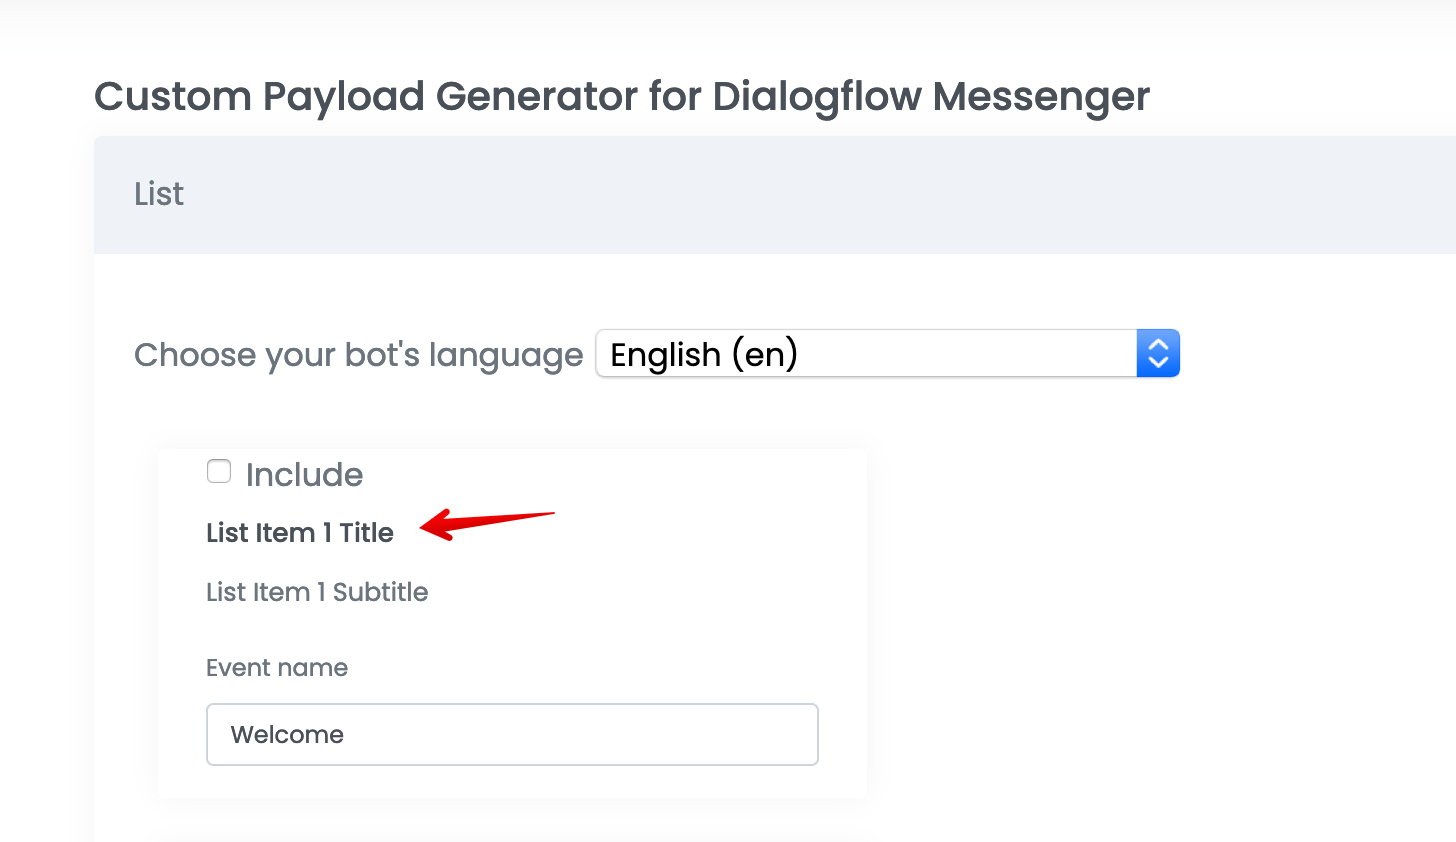Click the word Welcome in the text field
This screenshot has width=1456, height=842.
click(x=287, y=735)
